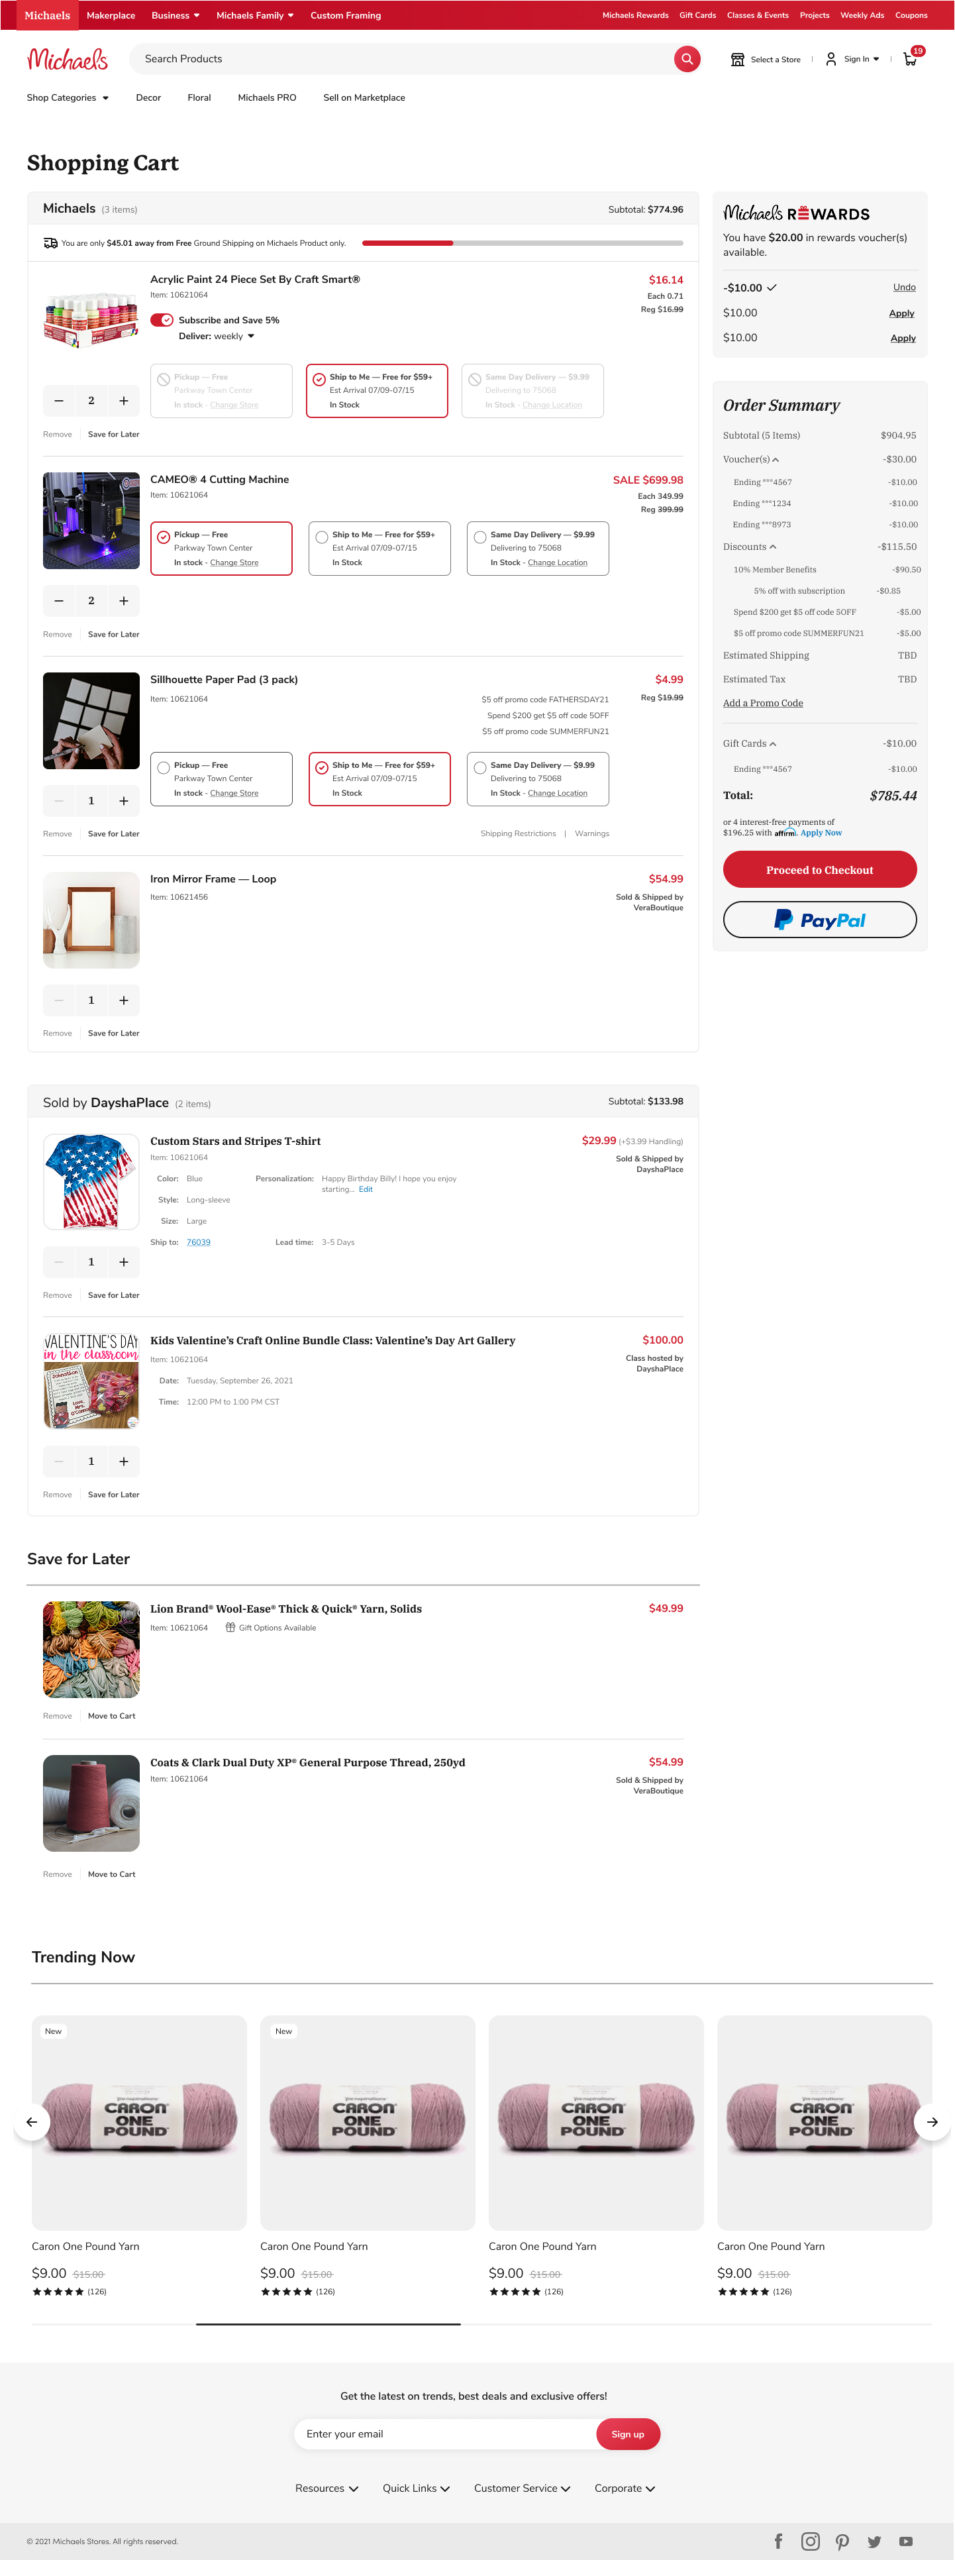Screen dimensions: 955x2560
Task: Open the Pinterest icon in footer
Action: [x=842, y=2541]
